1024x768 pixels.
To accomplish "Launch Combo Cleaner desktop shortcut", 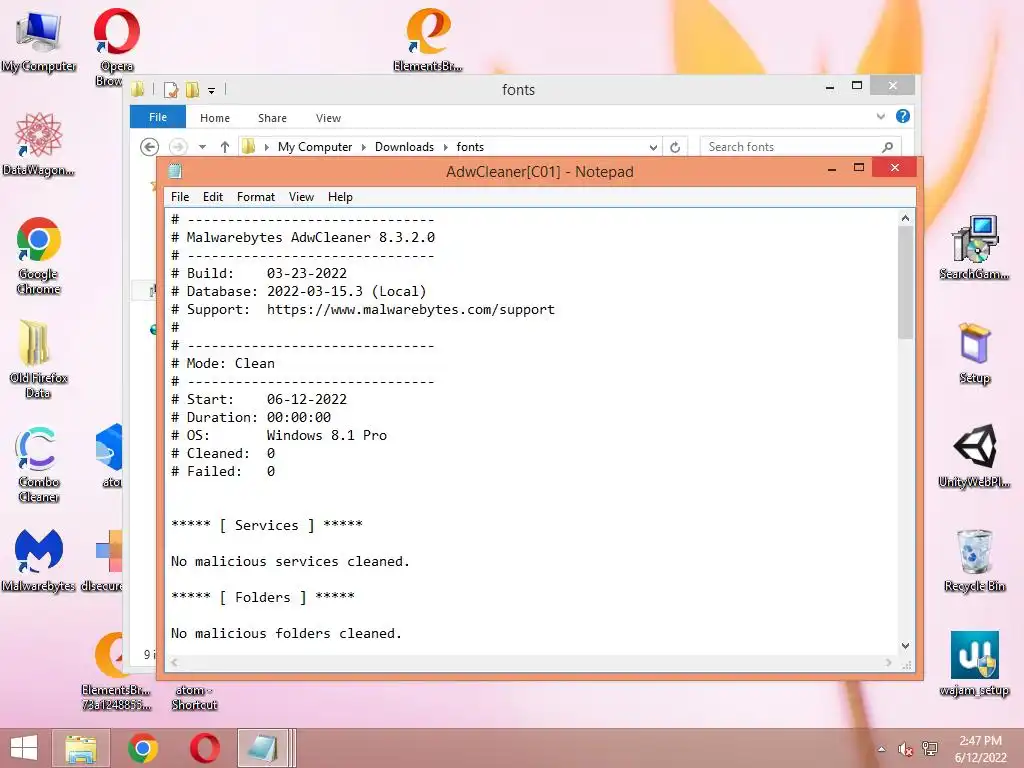I will point(39,464).
